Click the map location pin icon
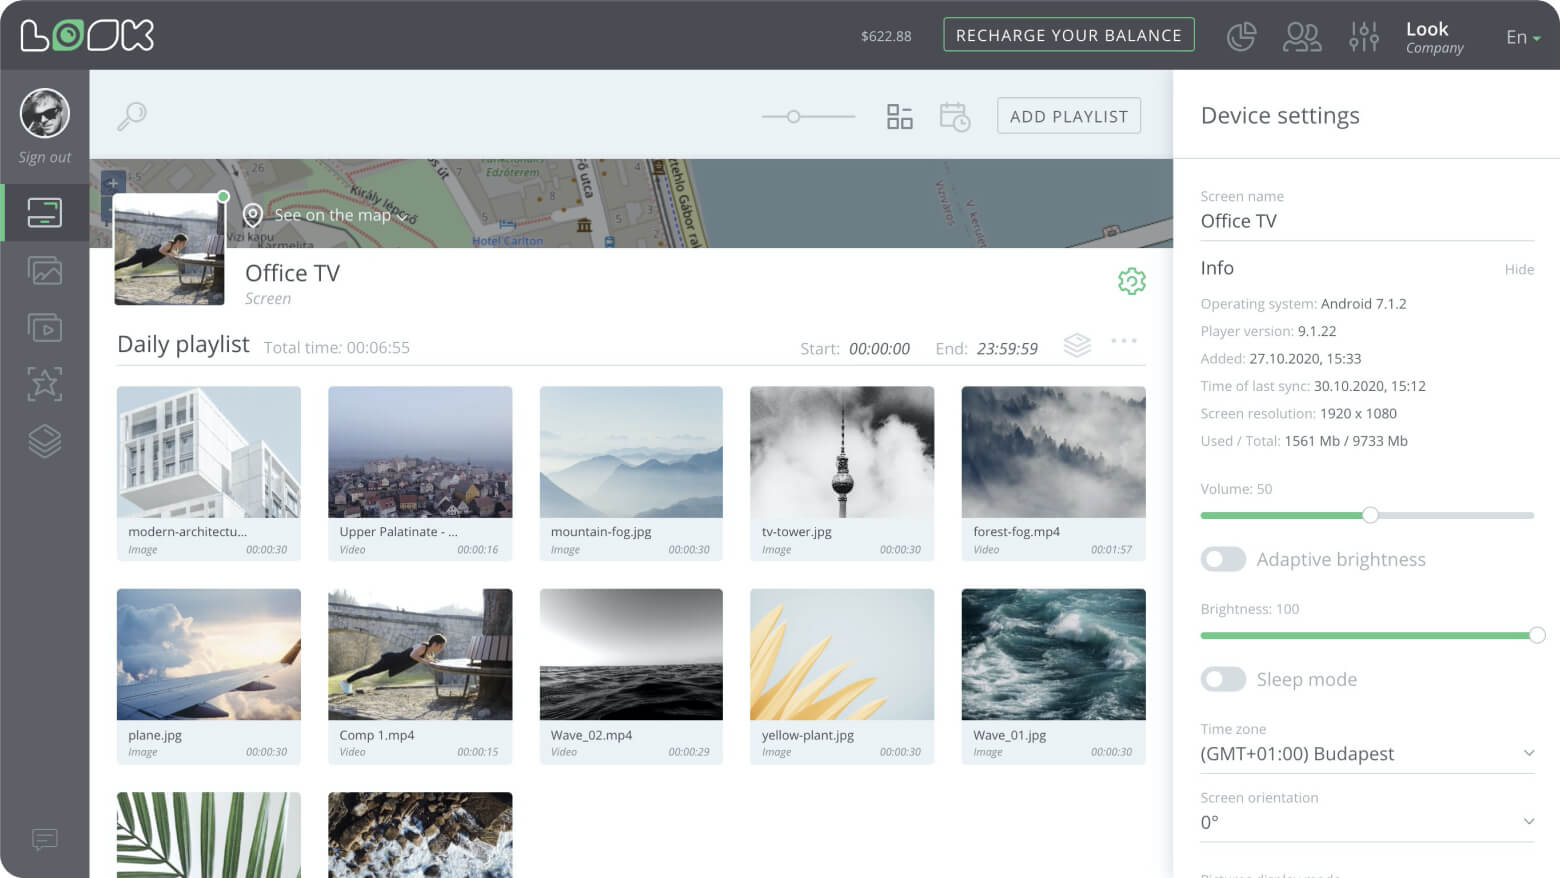This screenshot has height=878, width=1560. coord(253,215)
